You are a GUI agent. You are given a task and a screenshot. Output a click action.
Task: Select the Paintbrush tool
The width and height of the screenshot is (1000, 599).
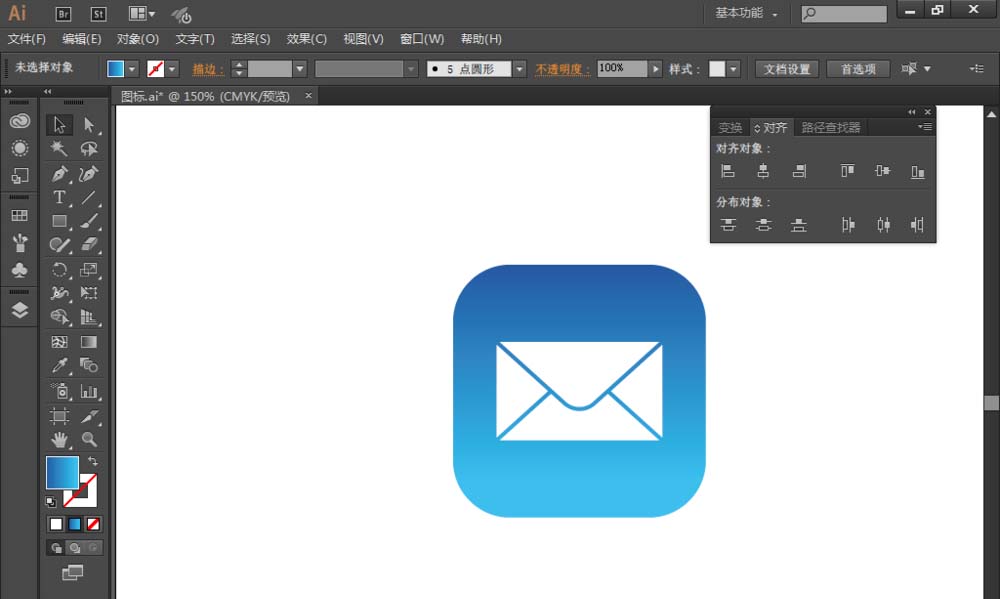[x=89, y=221]
